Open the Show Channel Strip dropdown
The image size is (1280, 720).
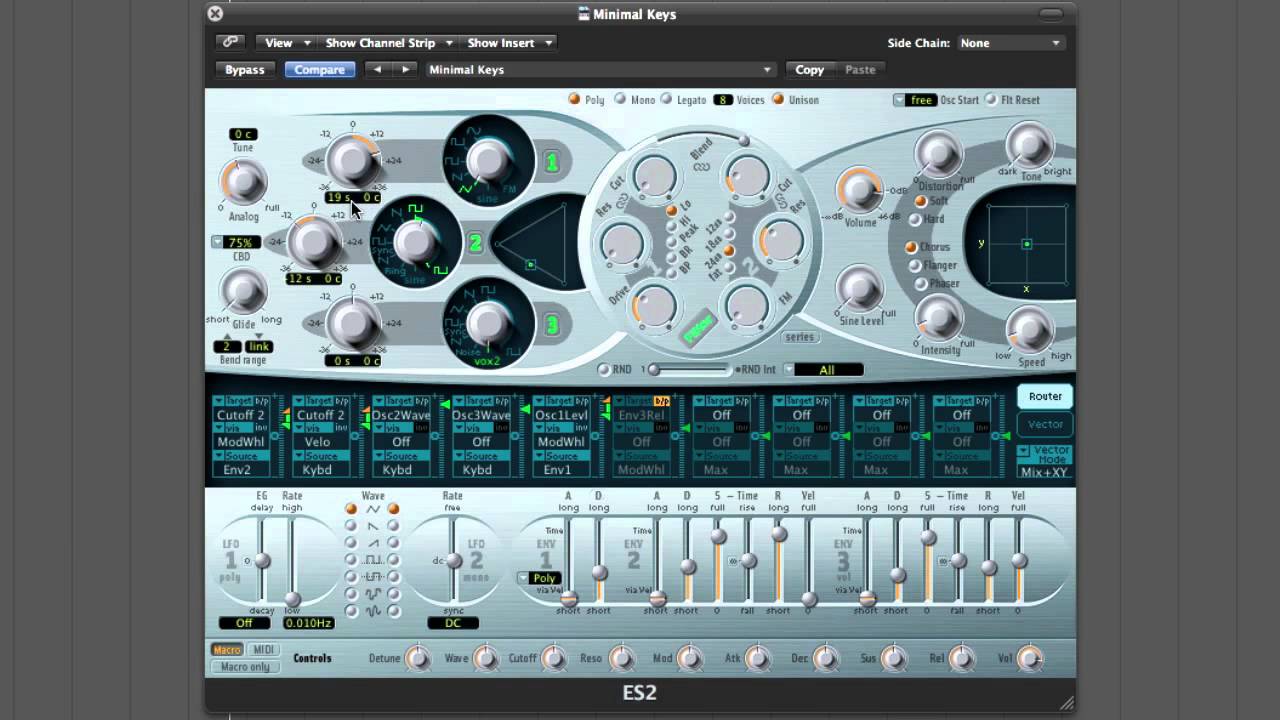(388, 42)
